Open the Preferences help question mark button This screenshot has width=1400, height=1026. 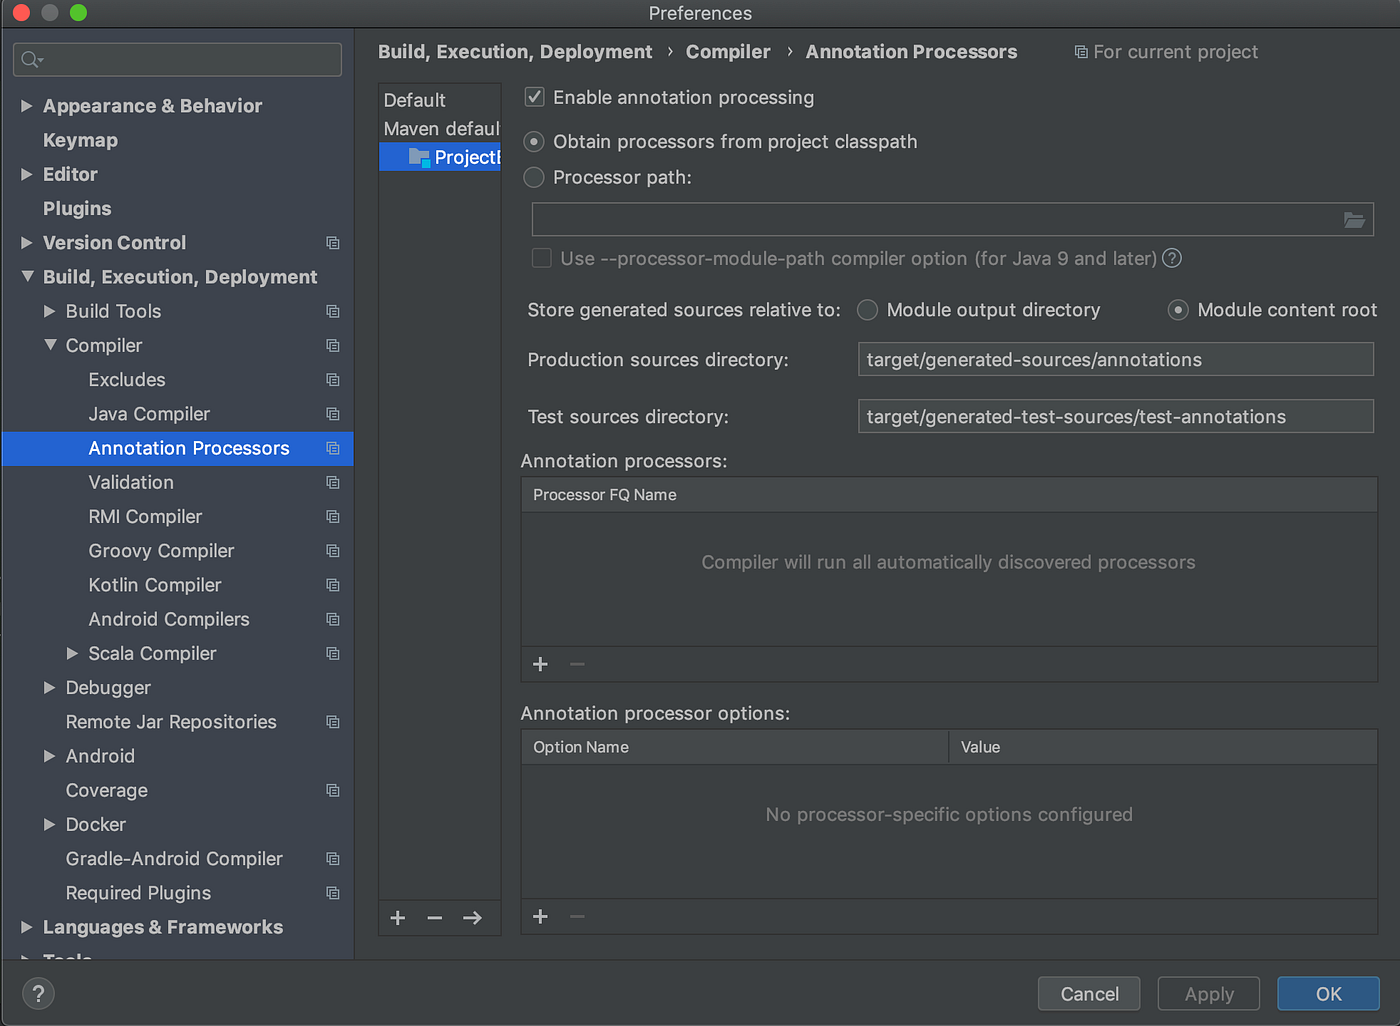click(x=38, y=994)
